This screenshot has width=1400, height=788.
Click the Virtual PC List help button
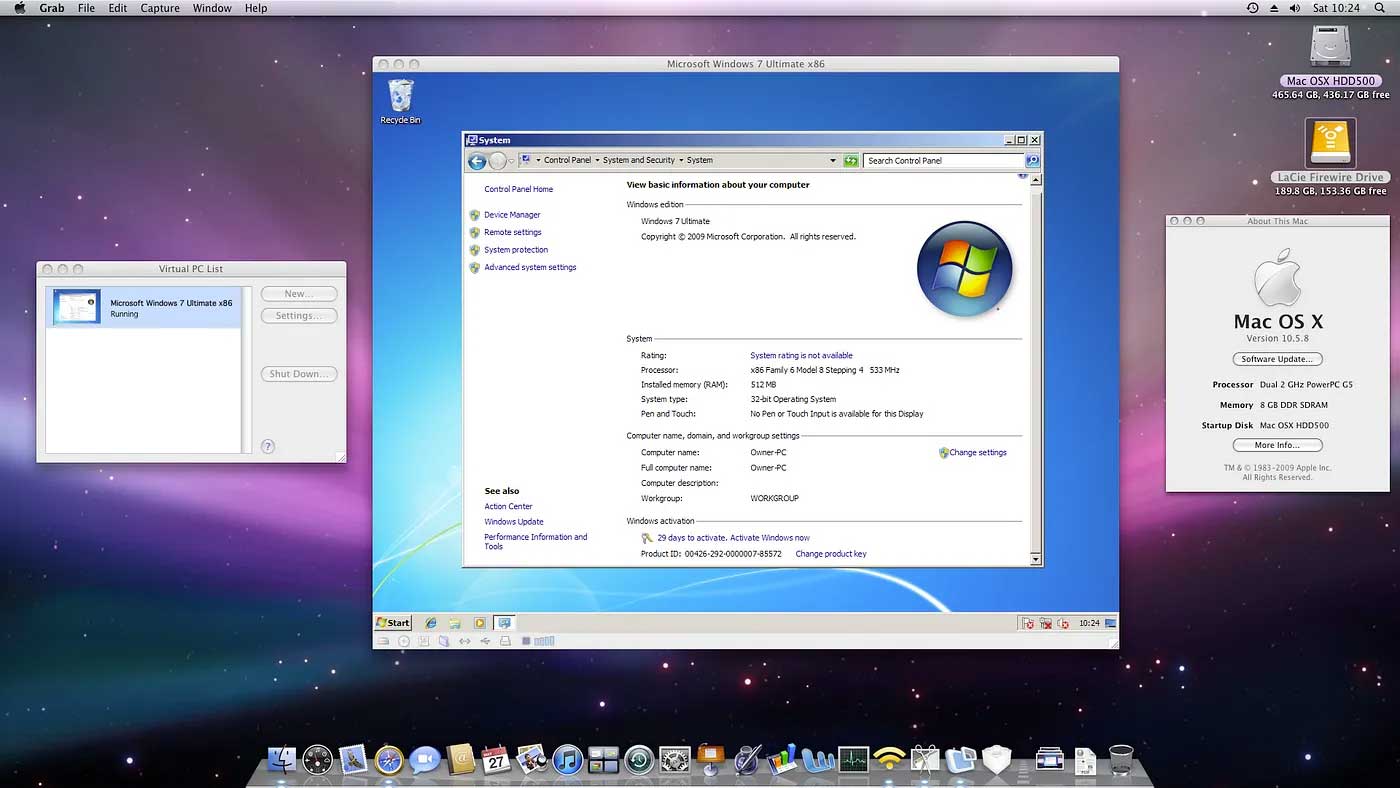click(x=267, y=446)
